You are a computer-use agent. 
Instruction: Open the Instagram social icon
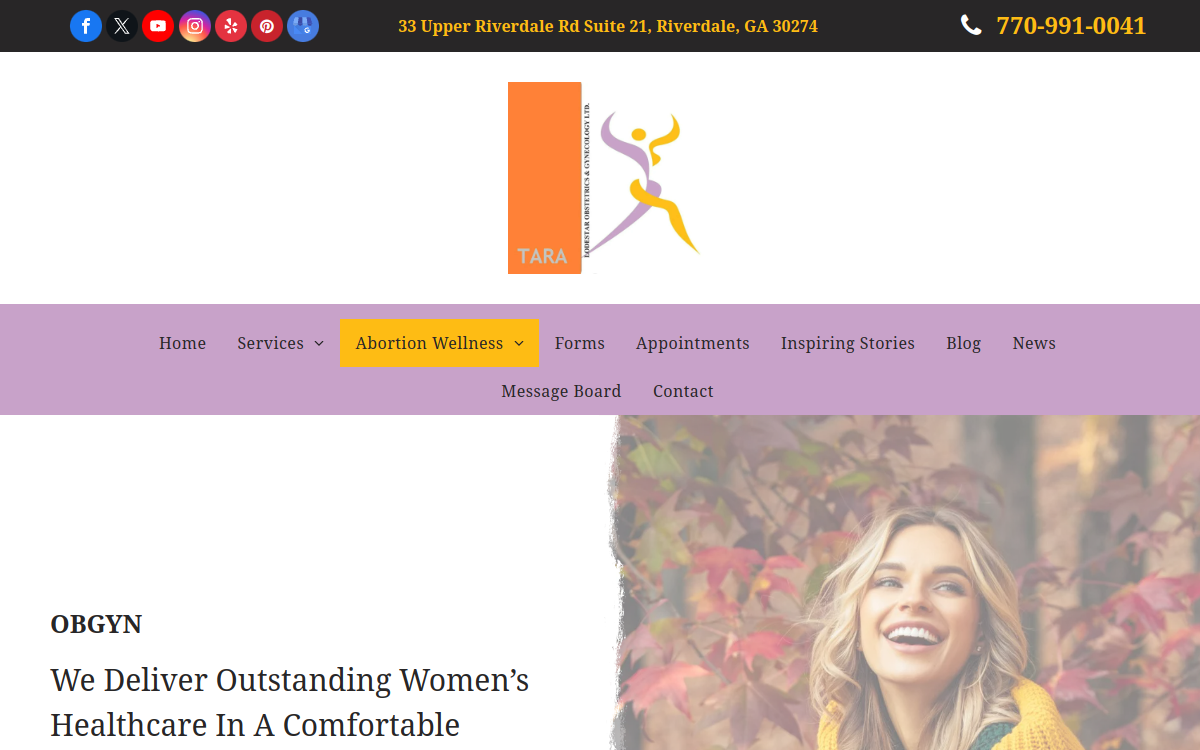click(x=195, y=26)
